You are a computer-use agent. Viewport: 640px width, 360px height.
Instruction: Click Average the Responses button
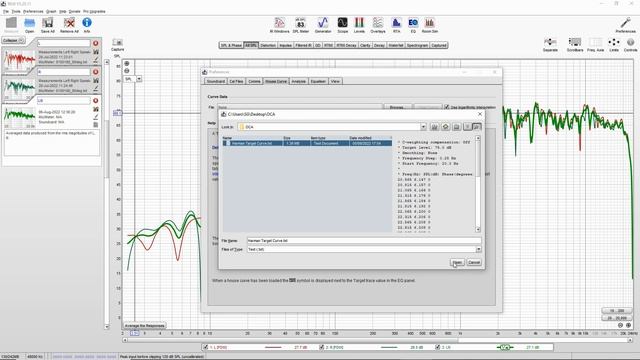pos(144,326)
